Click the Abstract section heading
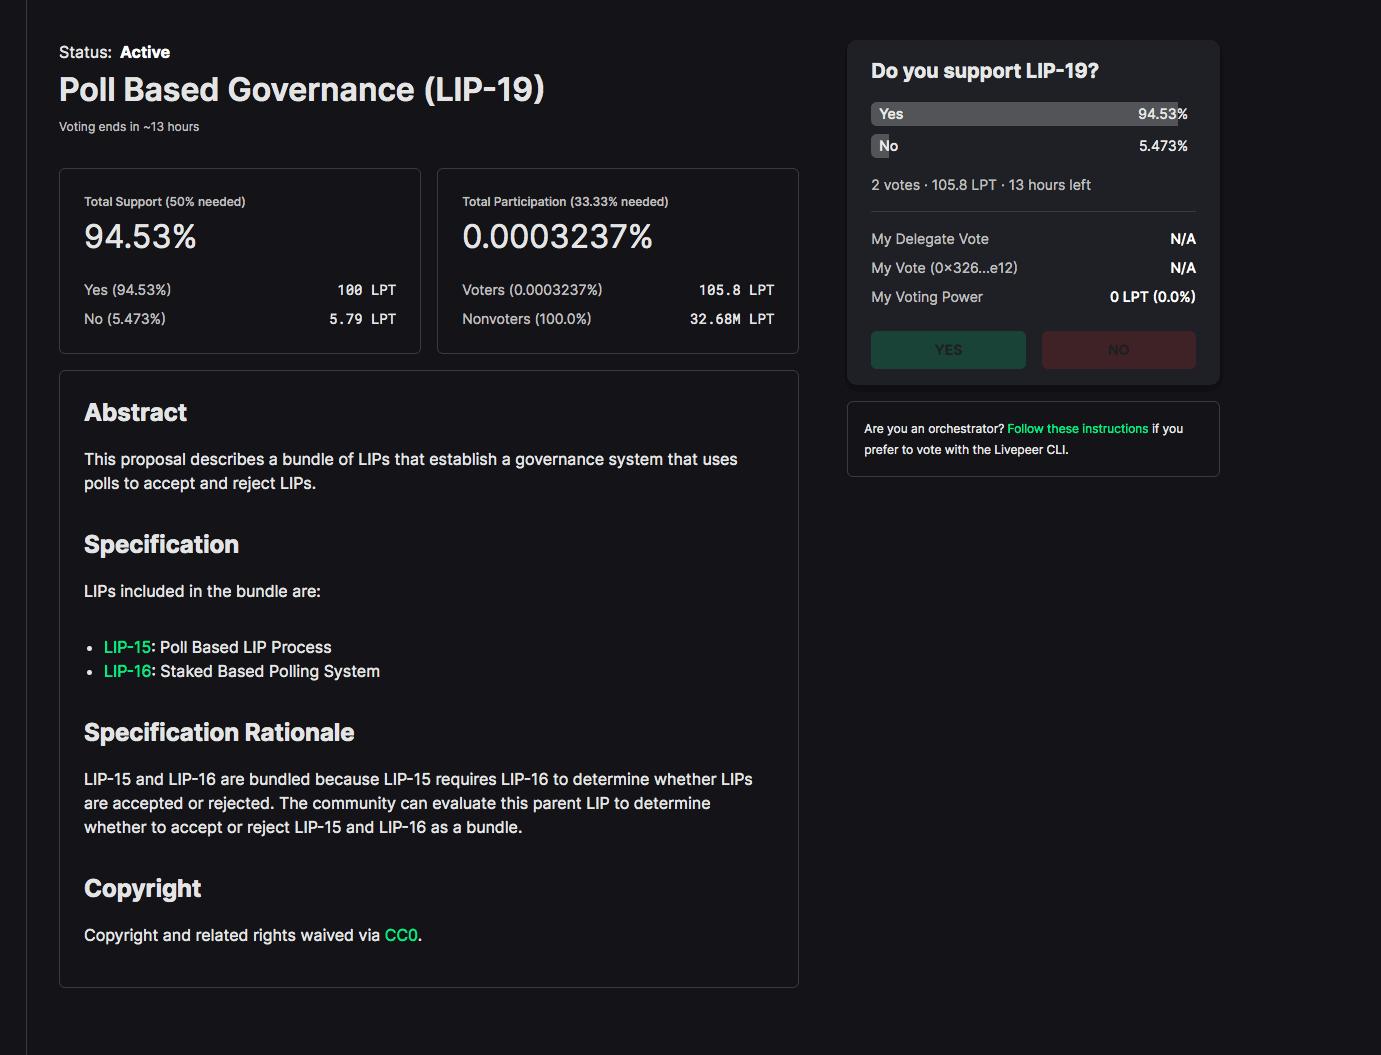This screenshot has width=1381, height=1055. point(135,413)
